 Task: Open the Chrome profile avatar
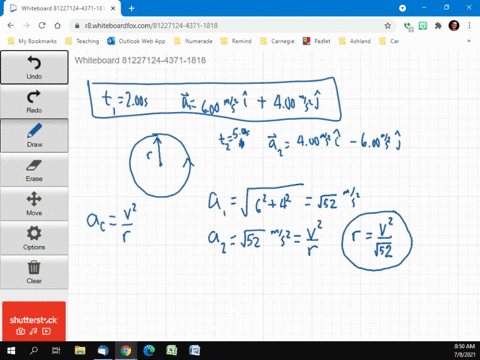454,26
